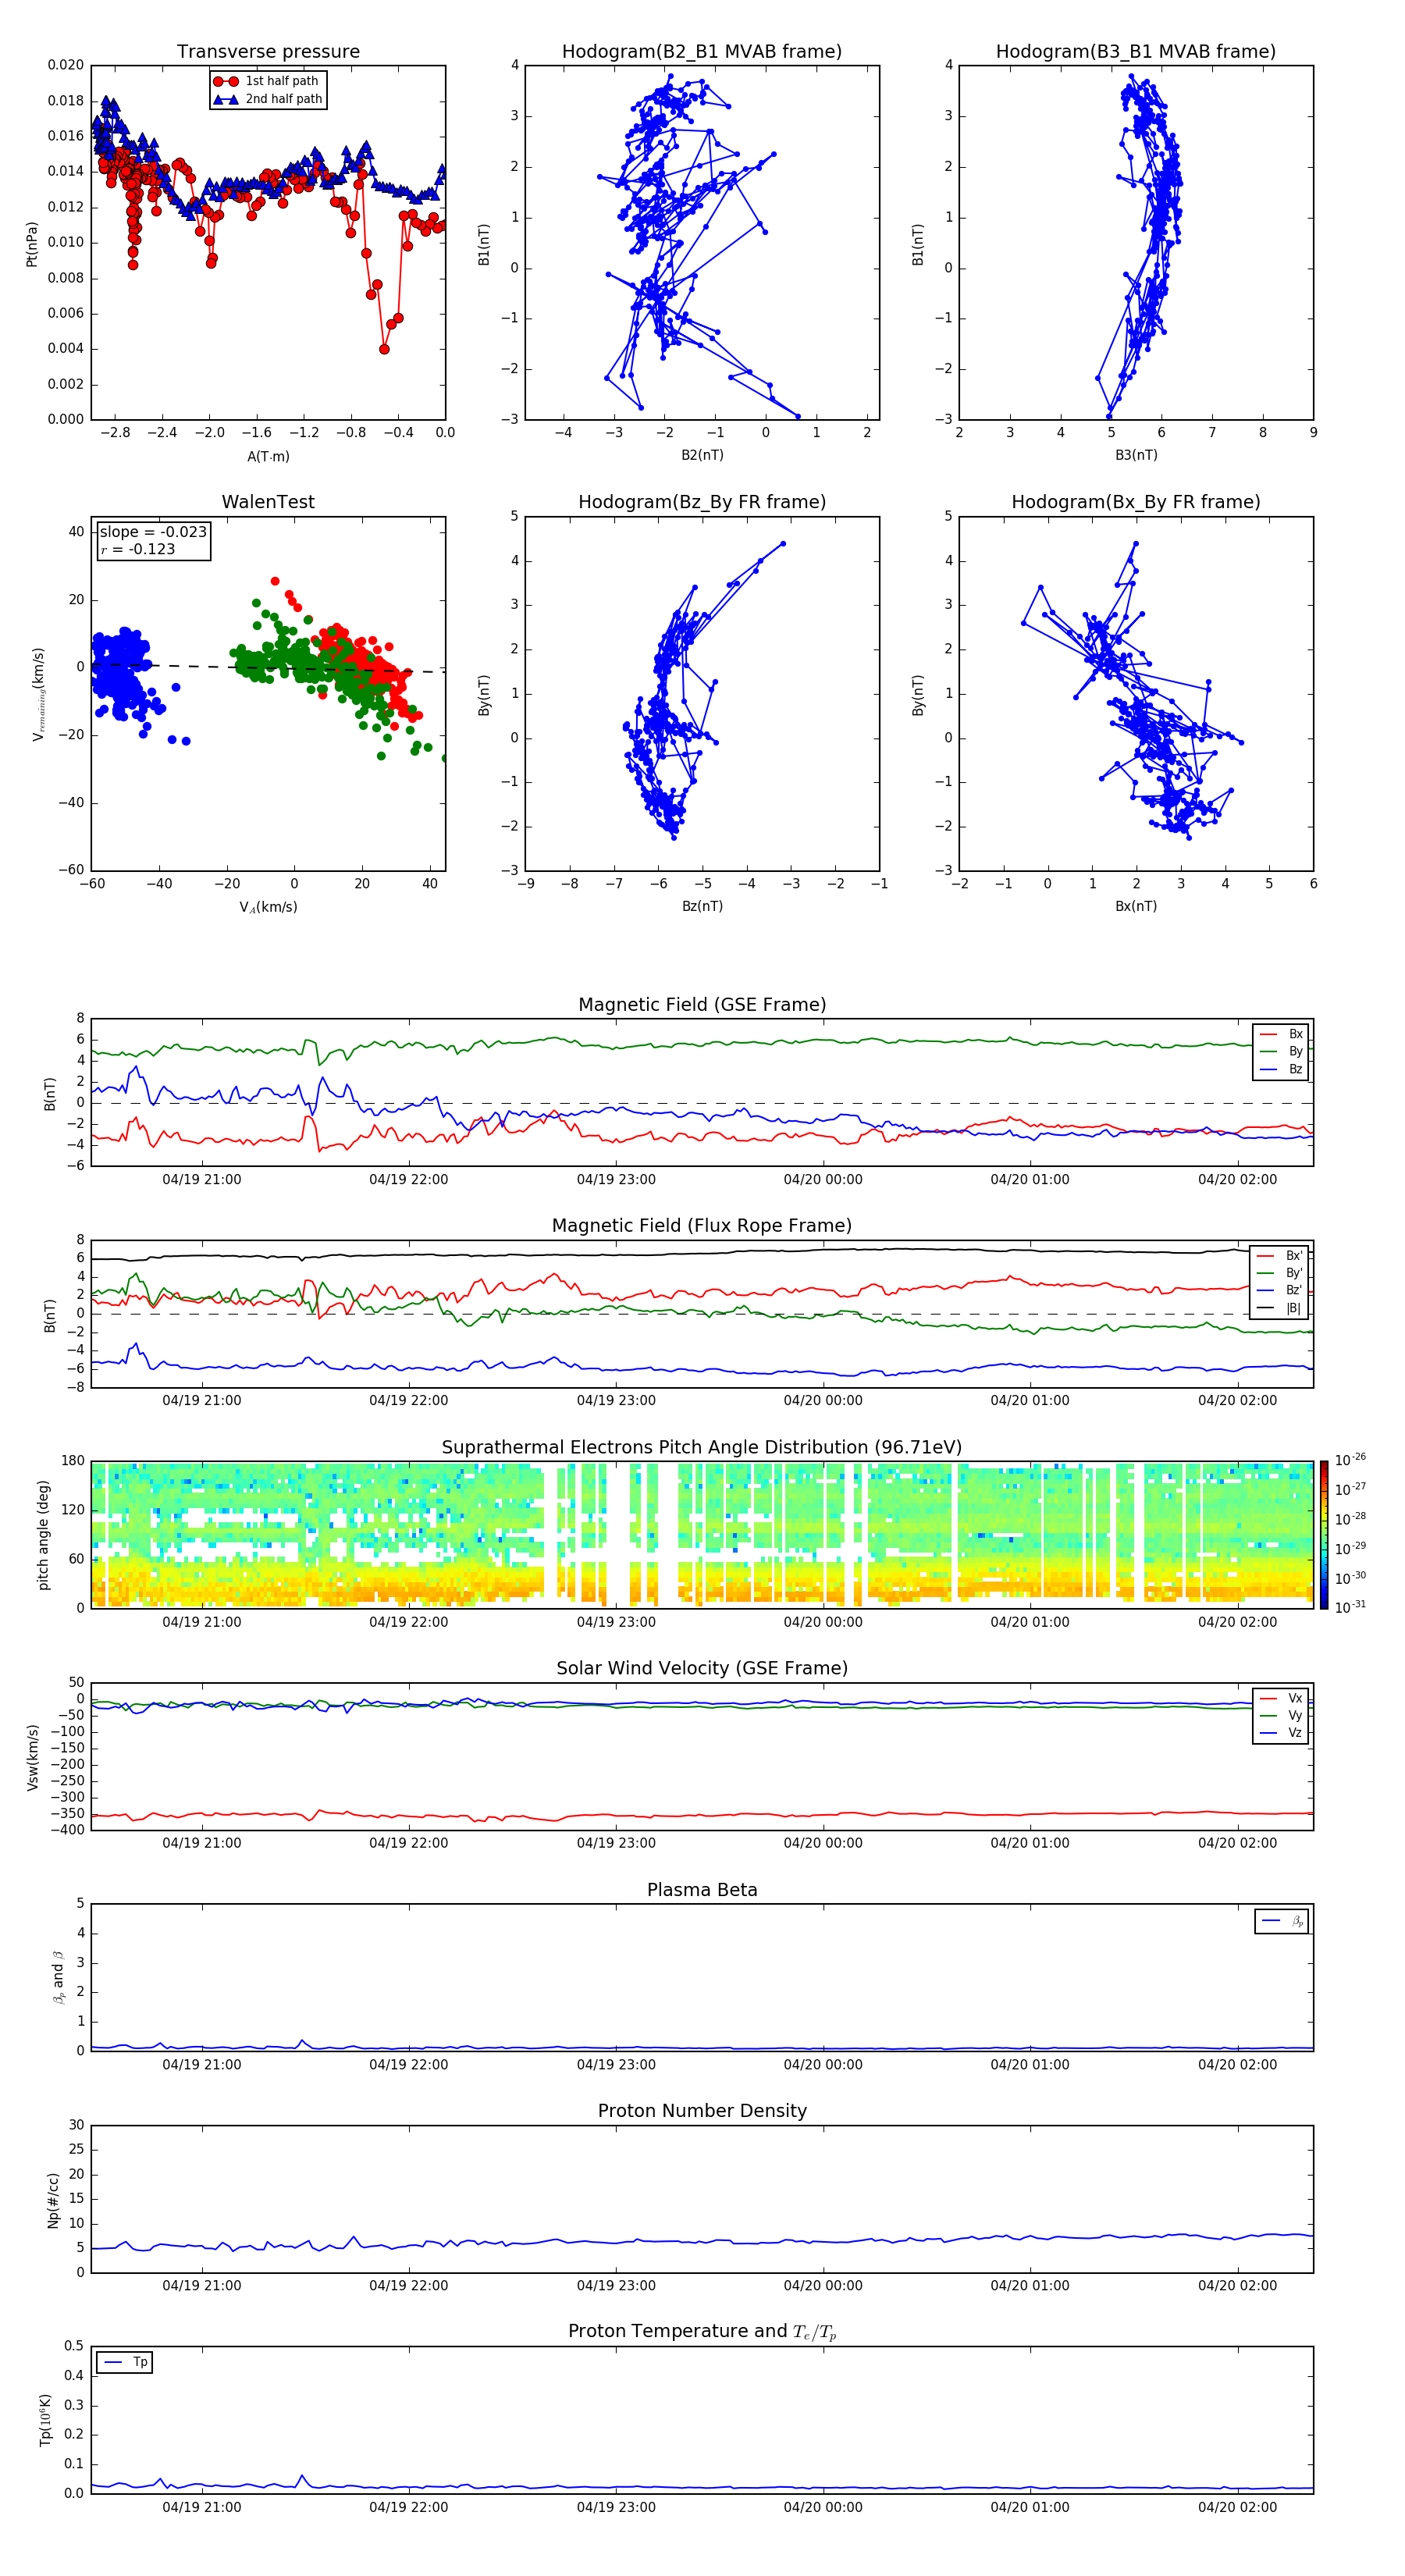Screen dimensions: 1405x2576
Task: Click the 'Plasma Beta' plot title
Action: (x=702, y=1890)
